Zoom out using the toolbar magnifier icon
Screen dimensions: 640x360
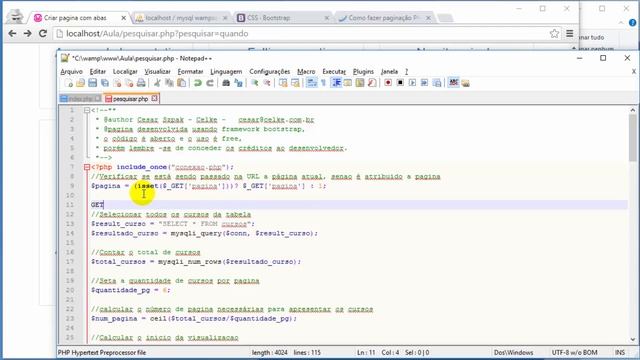267,83
